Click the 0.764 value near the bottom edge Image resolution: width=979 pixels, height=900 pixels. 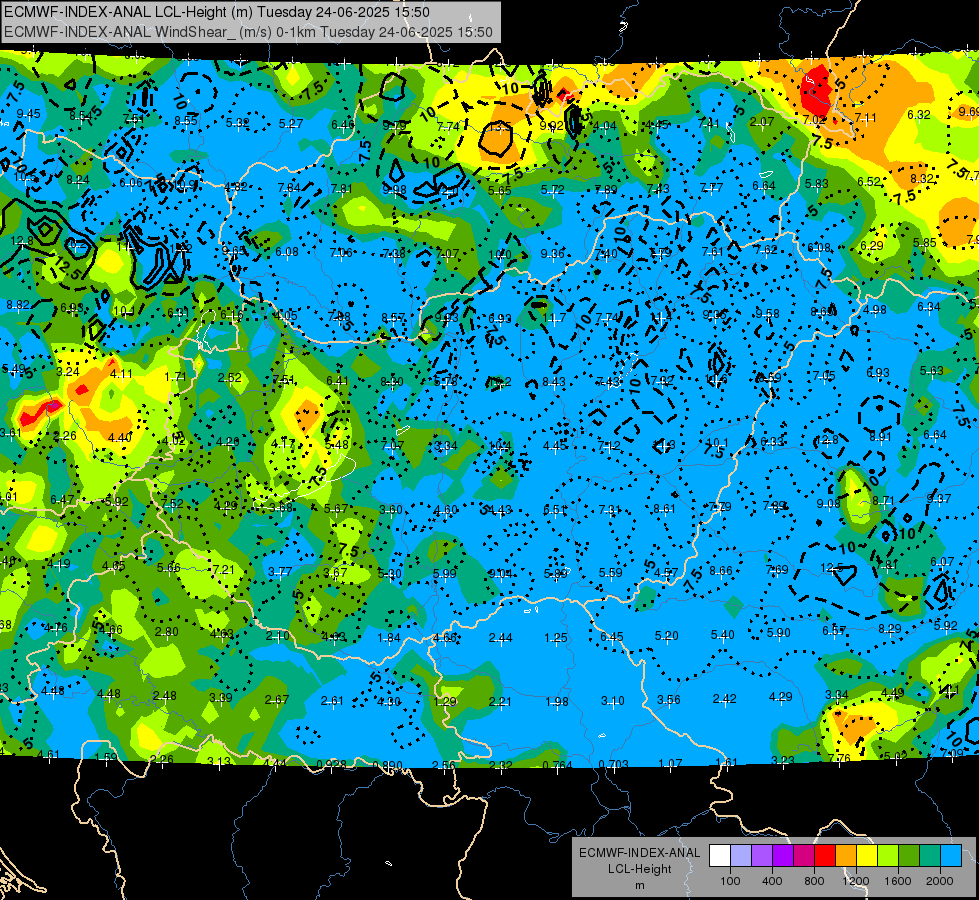pos(557,765)
